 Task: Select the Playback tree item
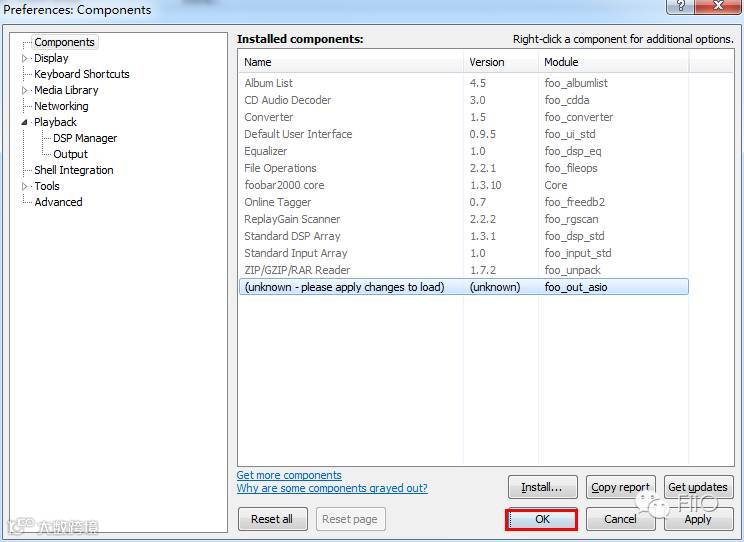pyautogui.click(x=55, y=122)
